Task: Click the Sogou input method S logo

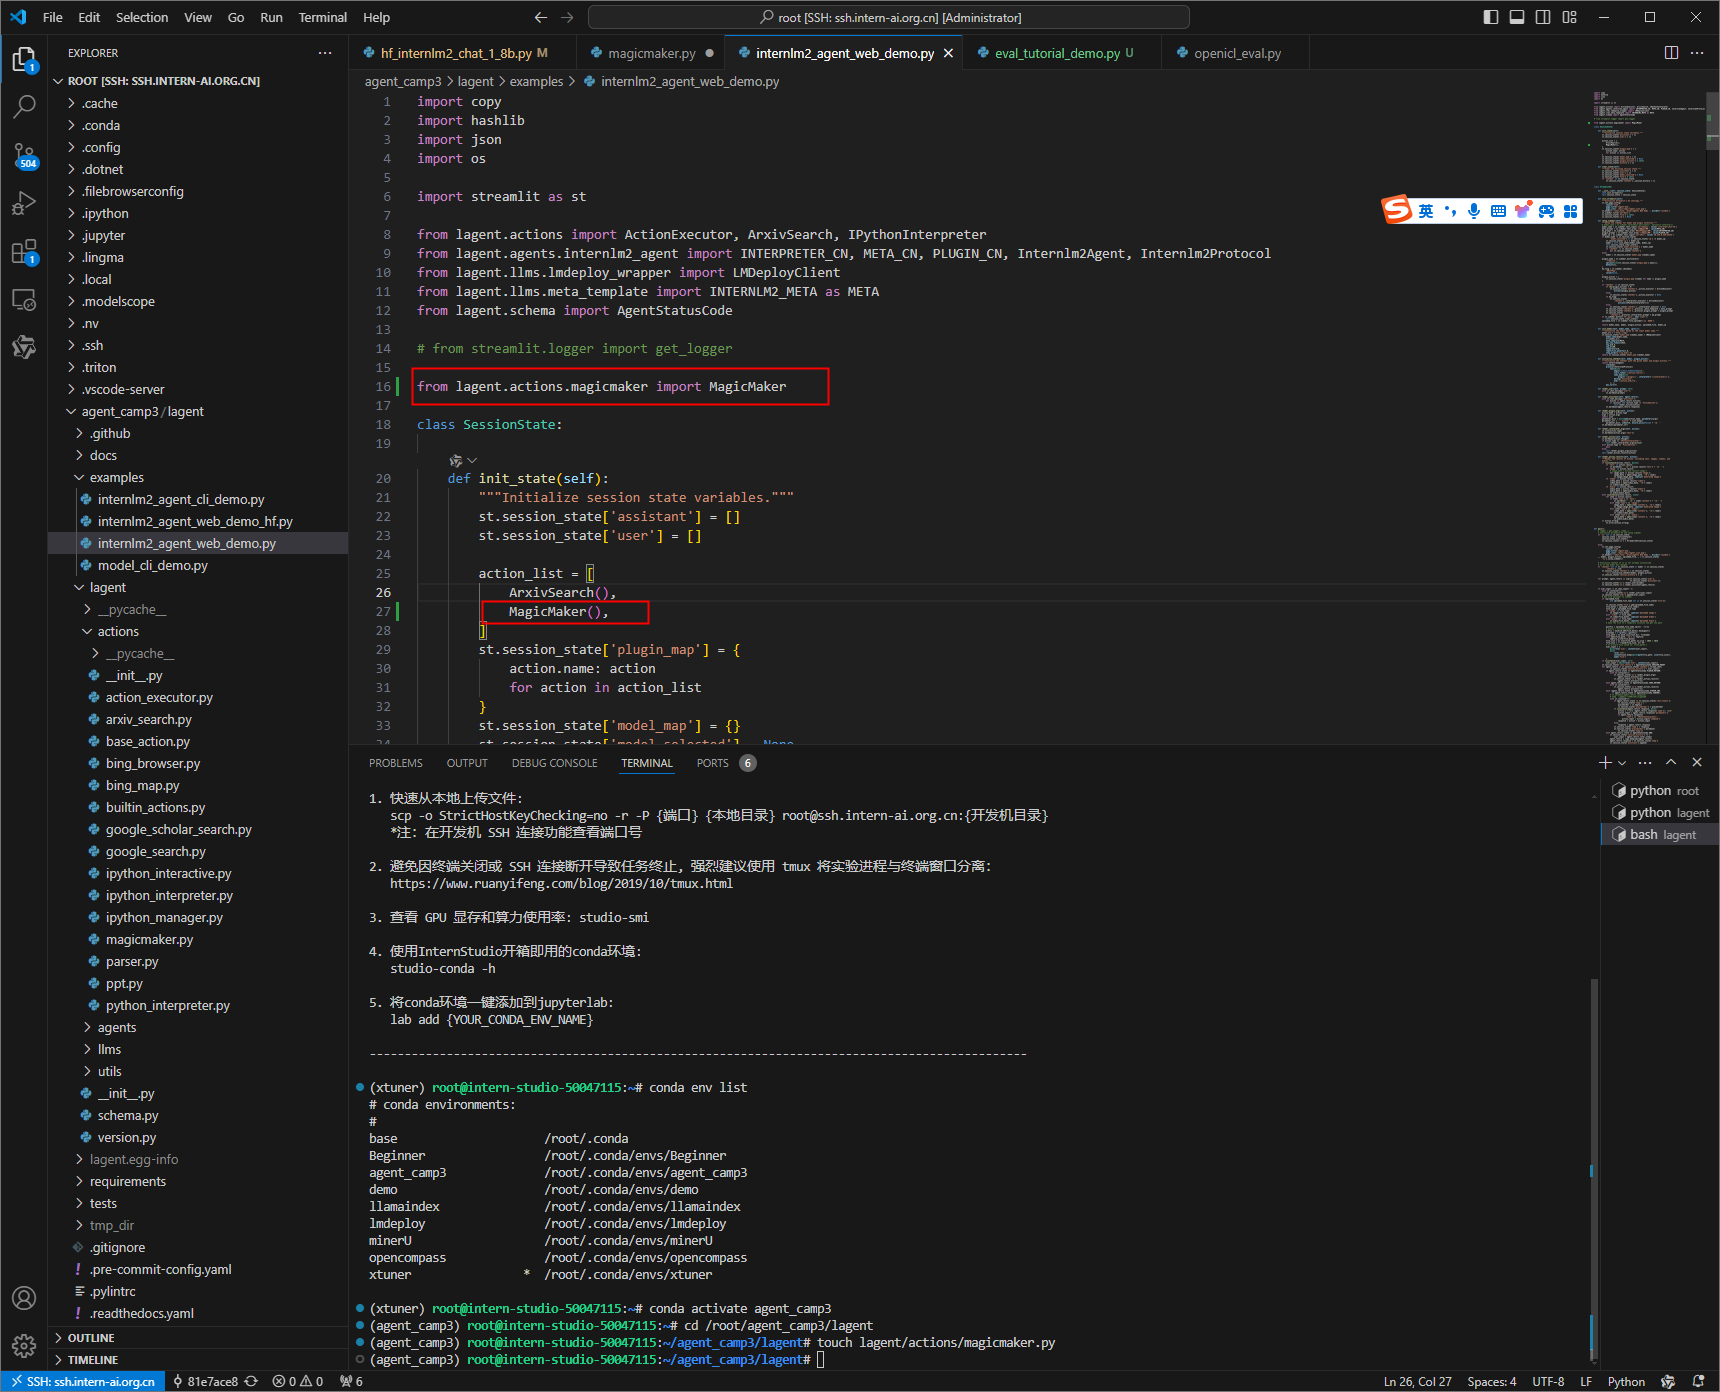Action: (x=1397, y=209)
